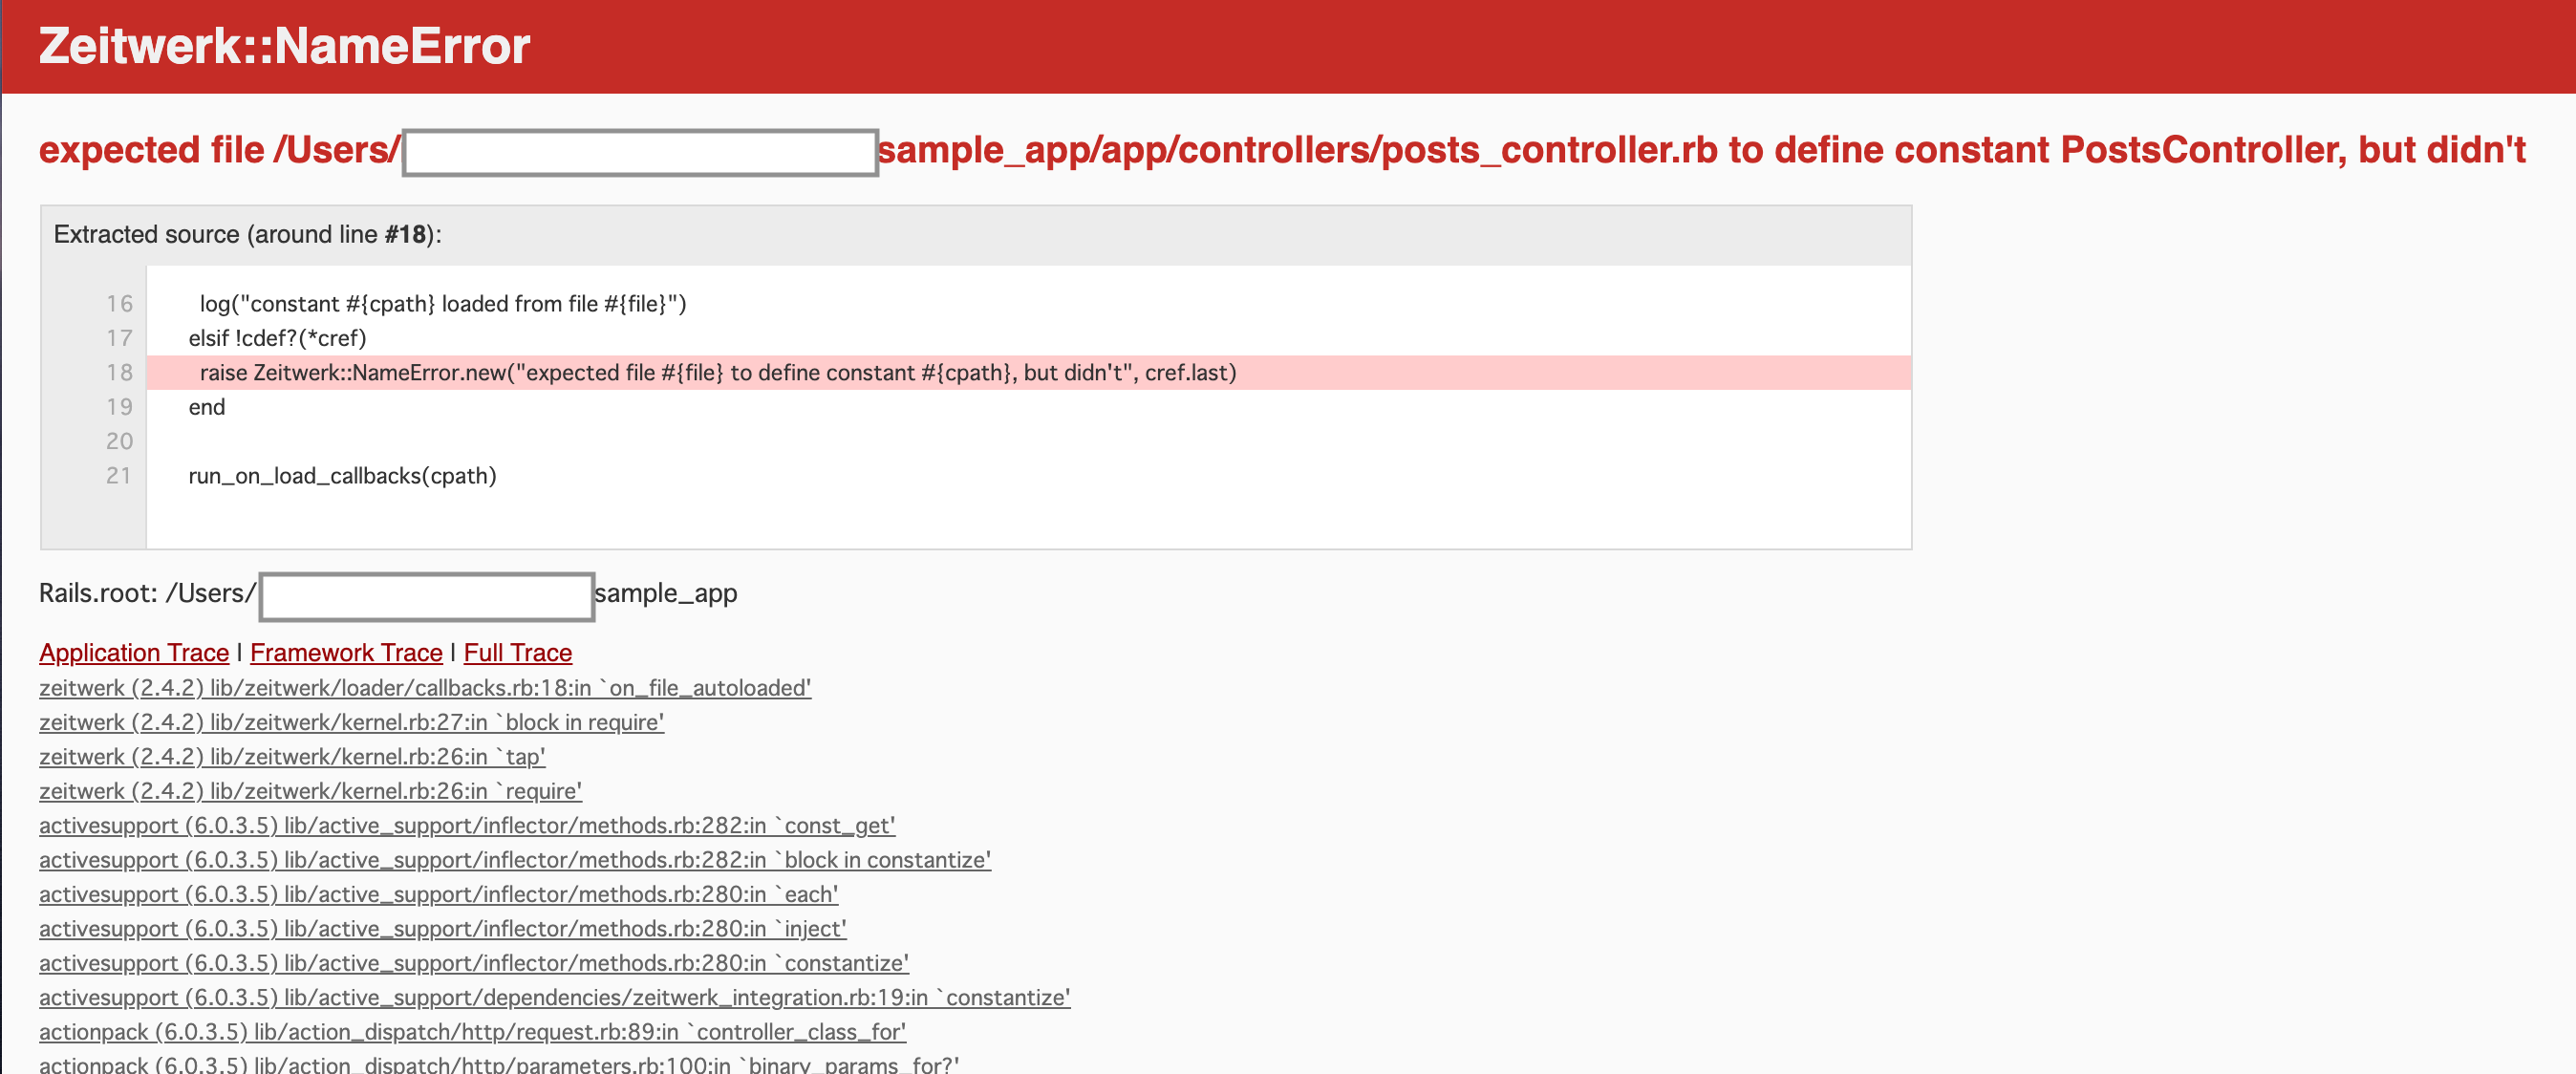The height and width of the screenshot is (1074, 2576).
Task: Show the Full Trace view
Action: [518, 653]
